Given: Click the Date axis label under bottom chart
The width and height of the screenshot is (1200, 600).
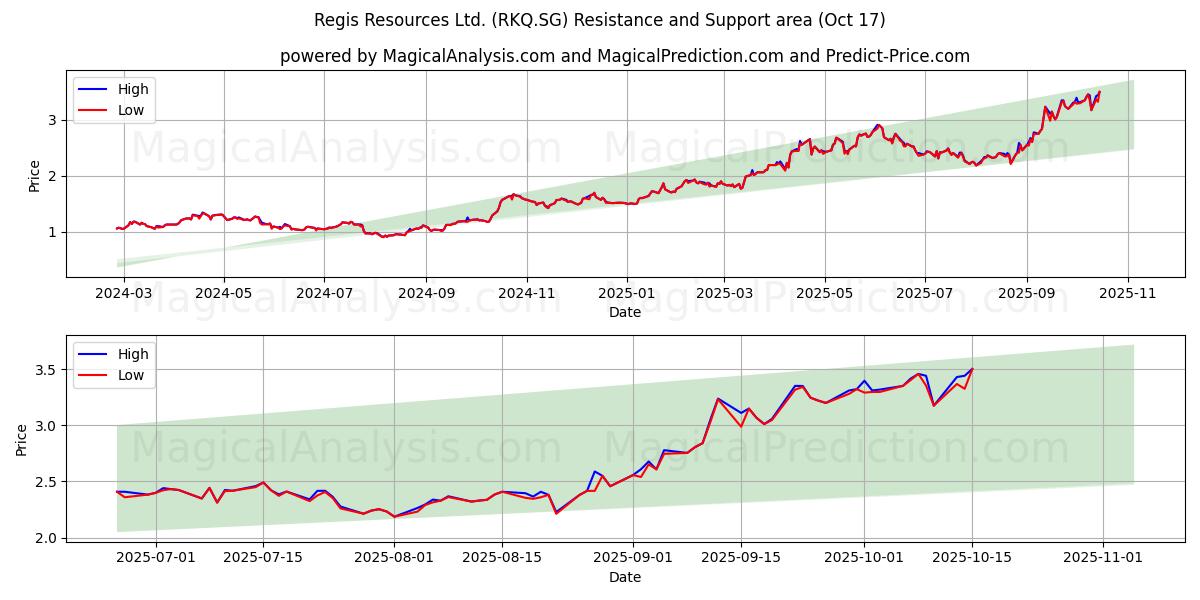Looking at the screenshot, I should tap(625, 577).
